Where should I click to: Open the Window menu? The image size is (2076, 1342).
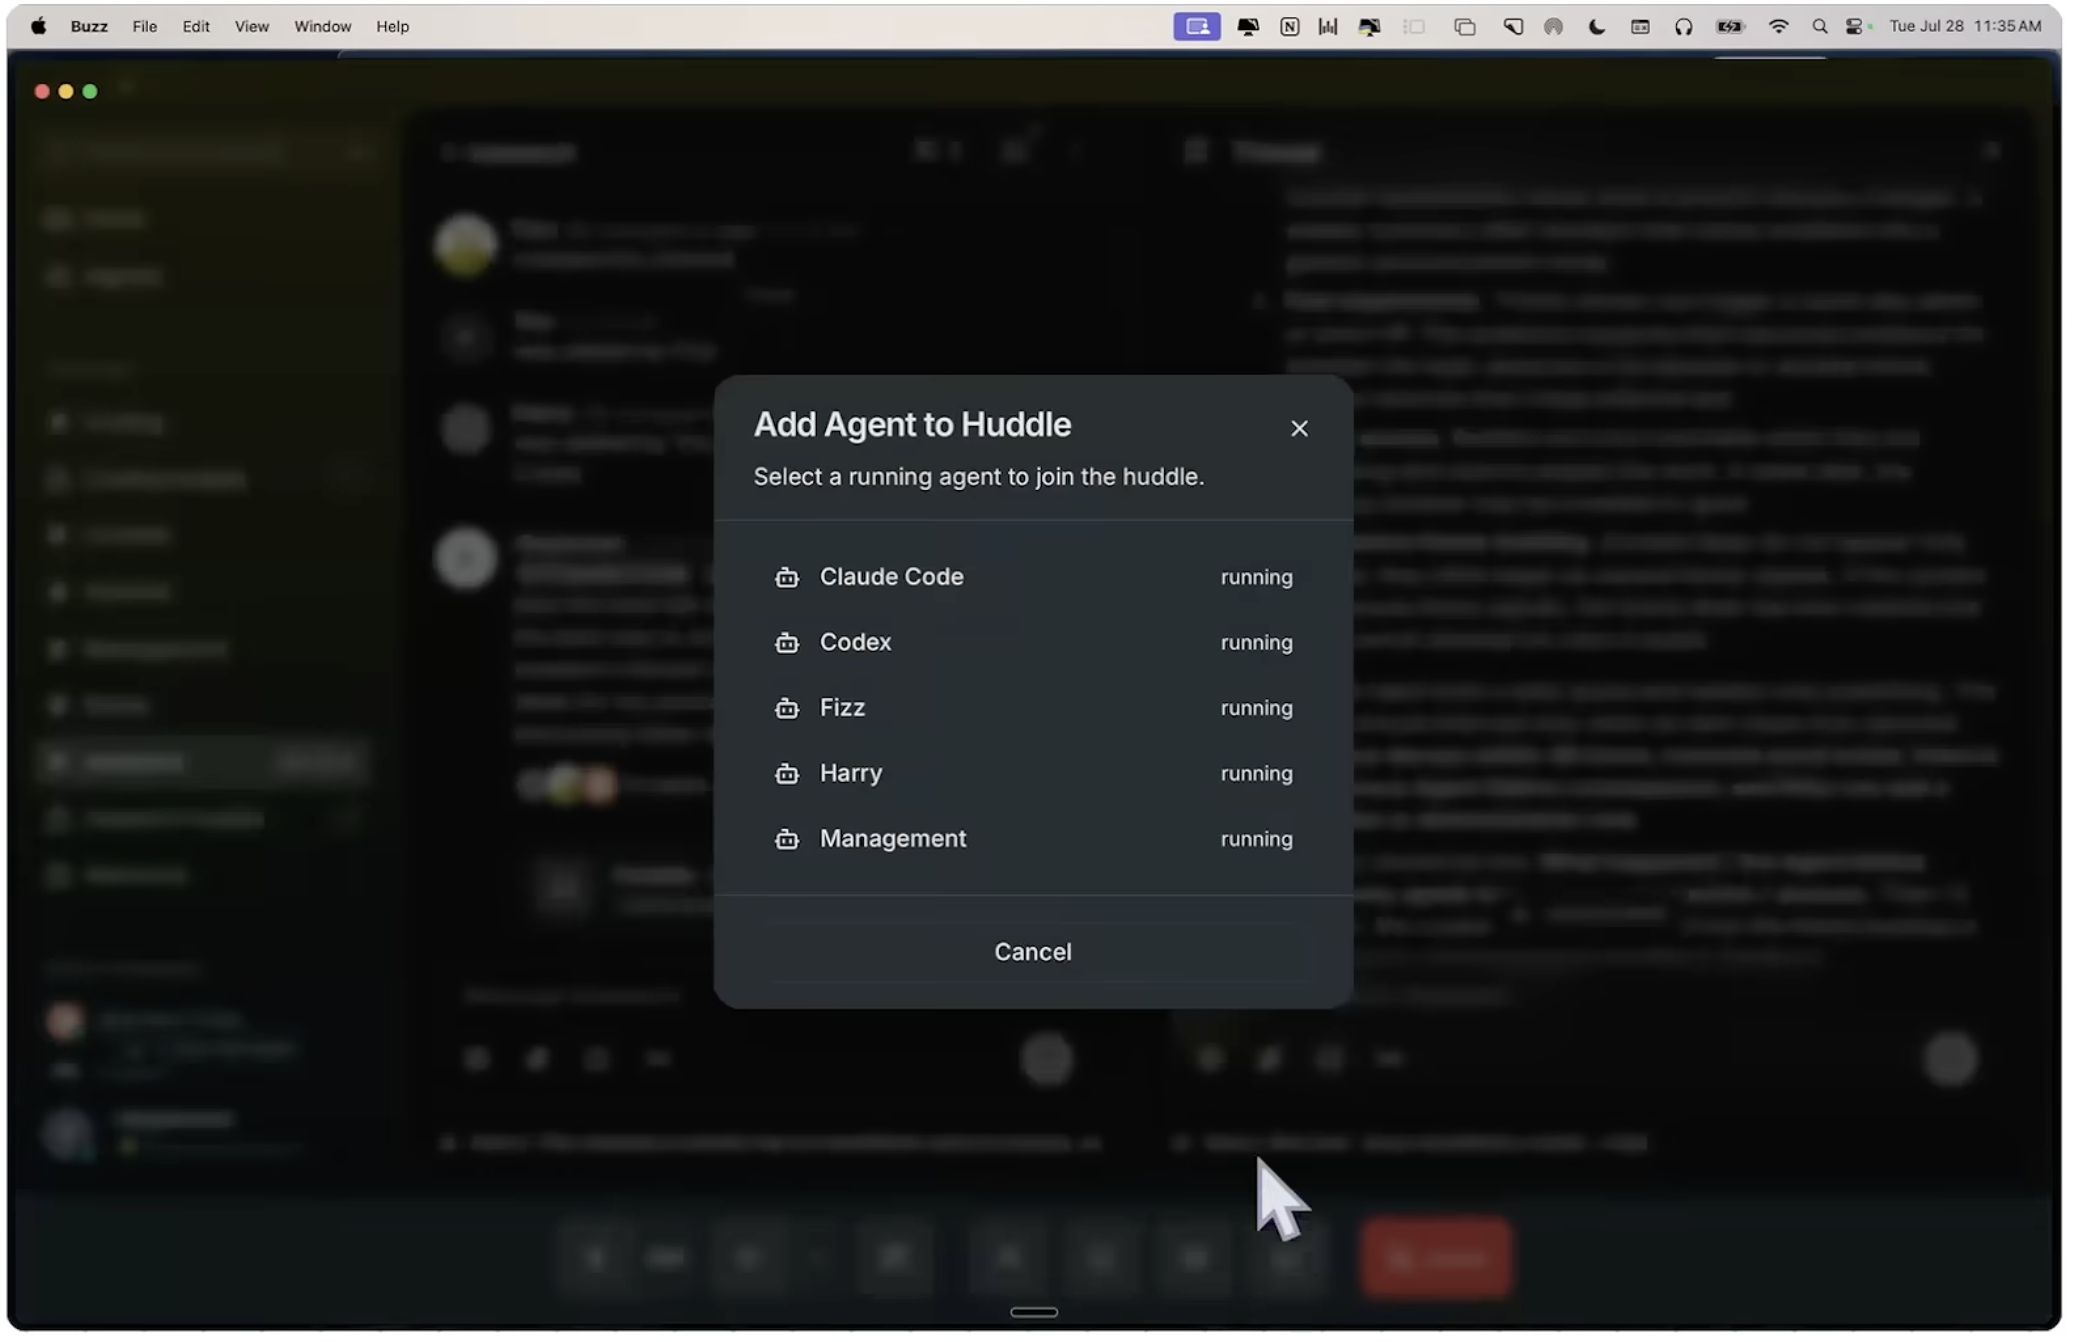[x=322, y=27]
